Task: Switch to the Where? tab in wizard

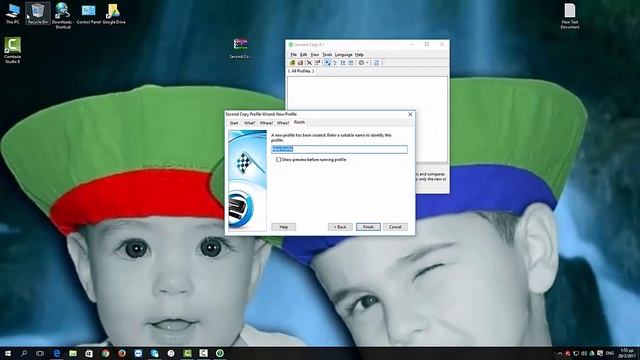Action: (x=266, y=123)
